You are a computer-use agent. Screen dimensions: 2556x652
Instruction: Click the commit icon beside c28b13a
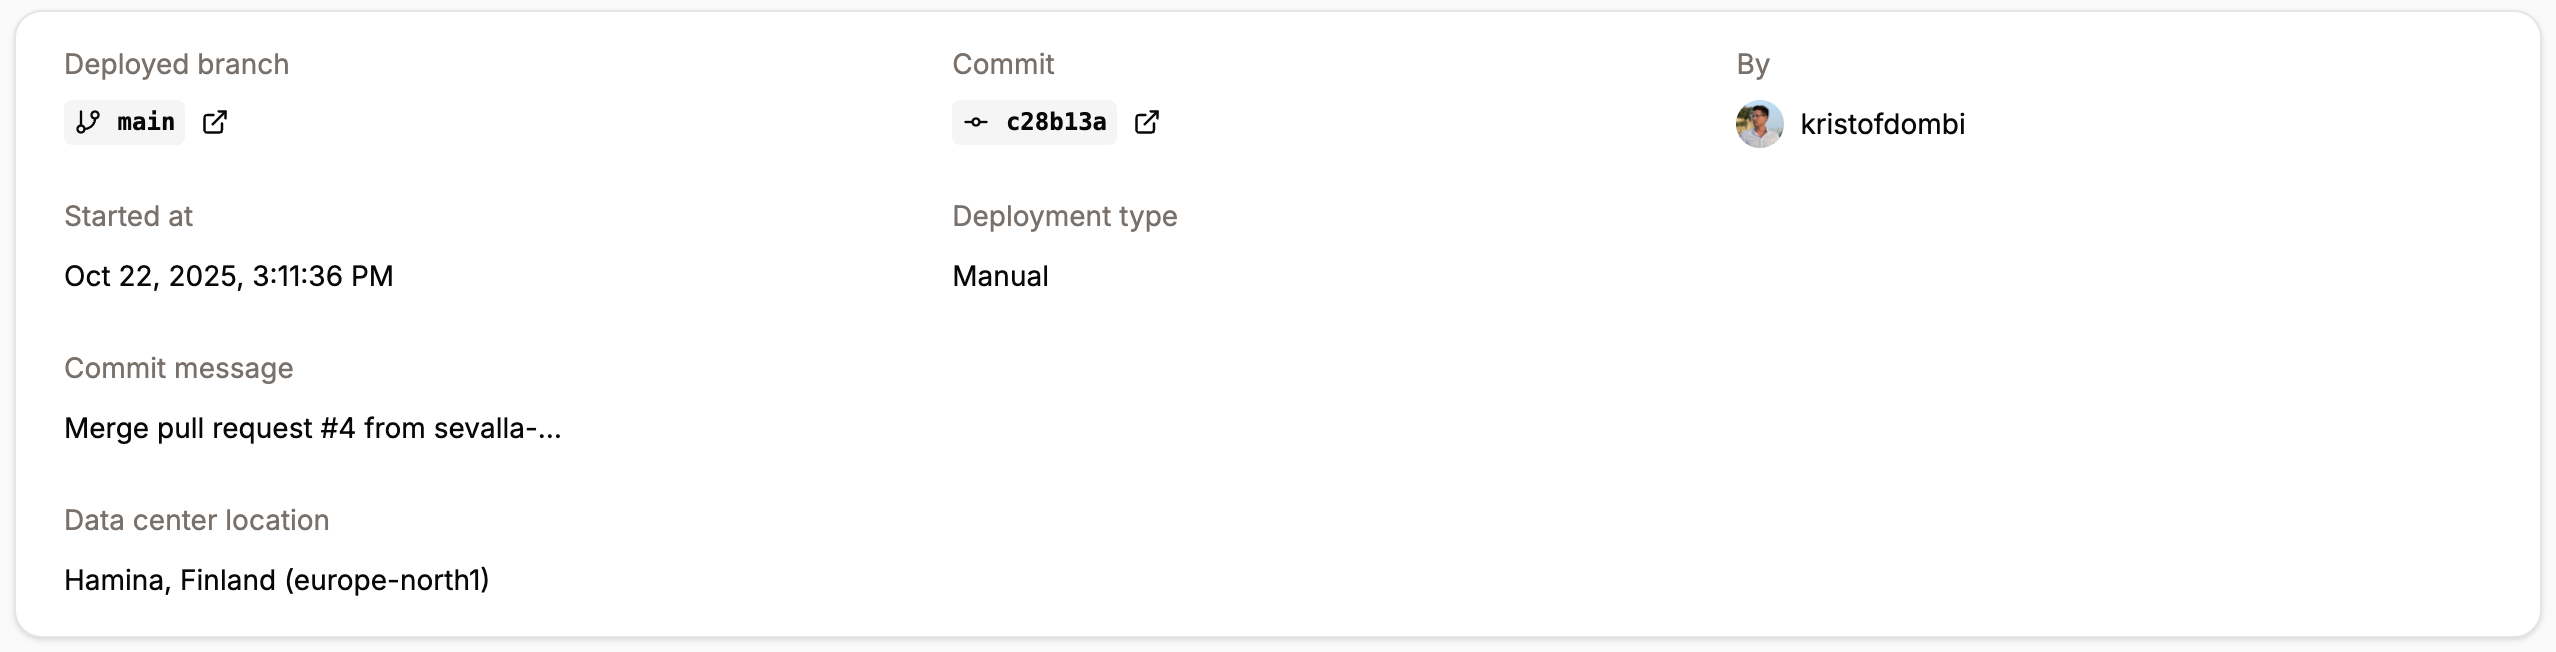975,122
